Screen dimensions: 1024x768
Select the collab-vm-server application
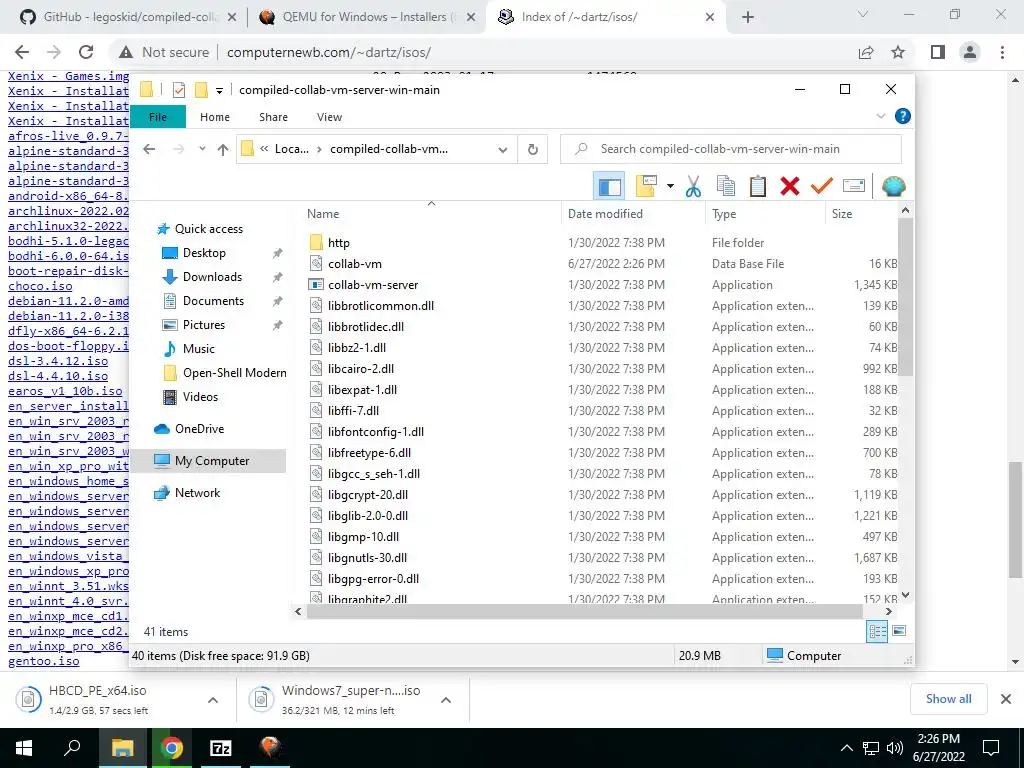point(373,285)
